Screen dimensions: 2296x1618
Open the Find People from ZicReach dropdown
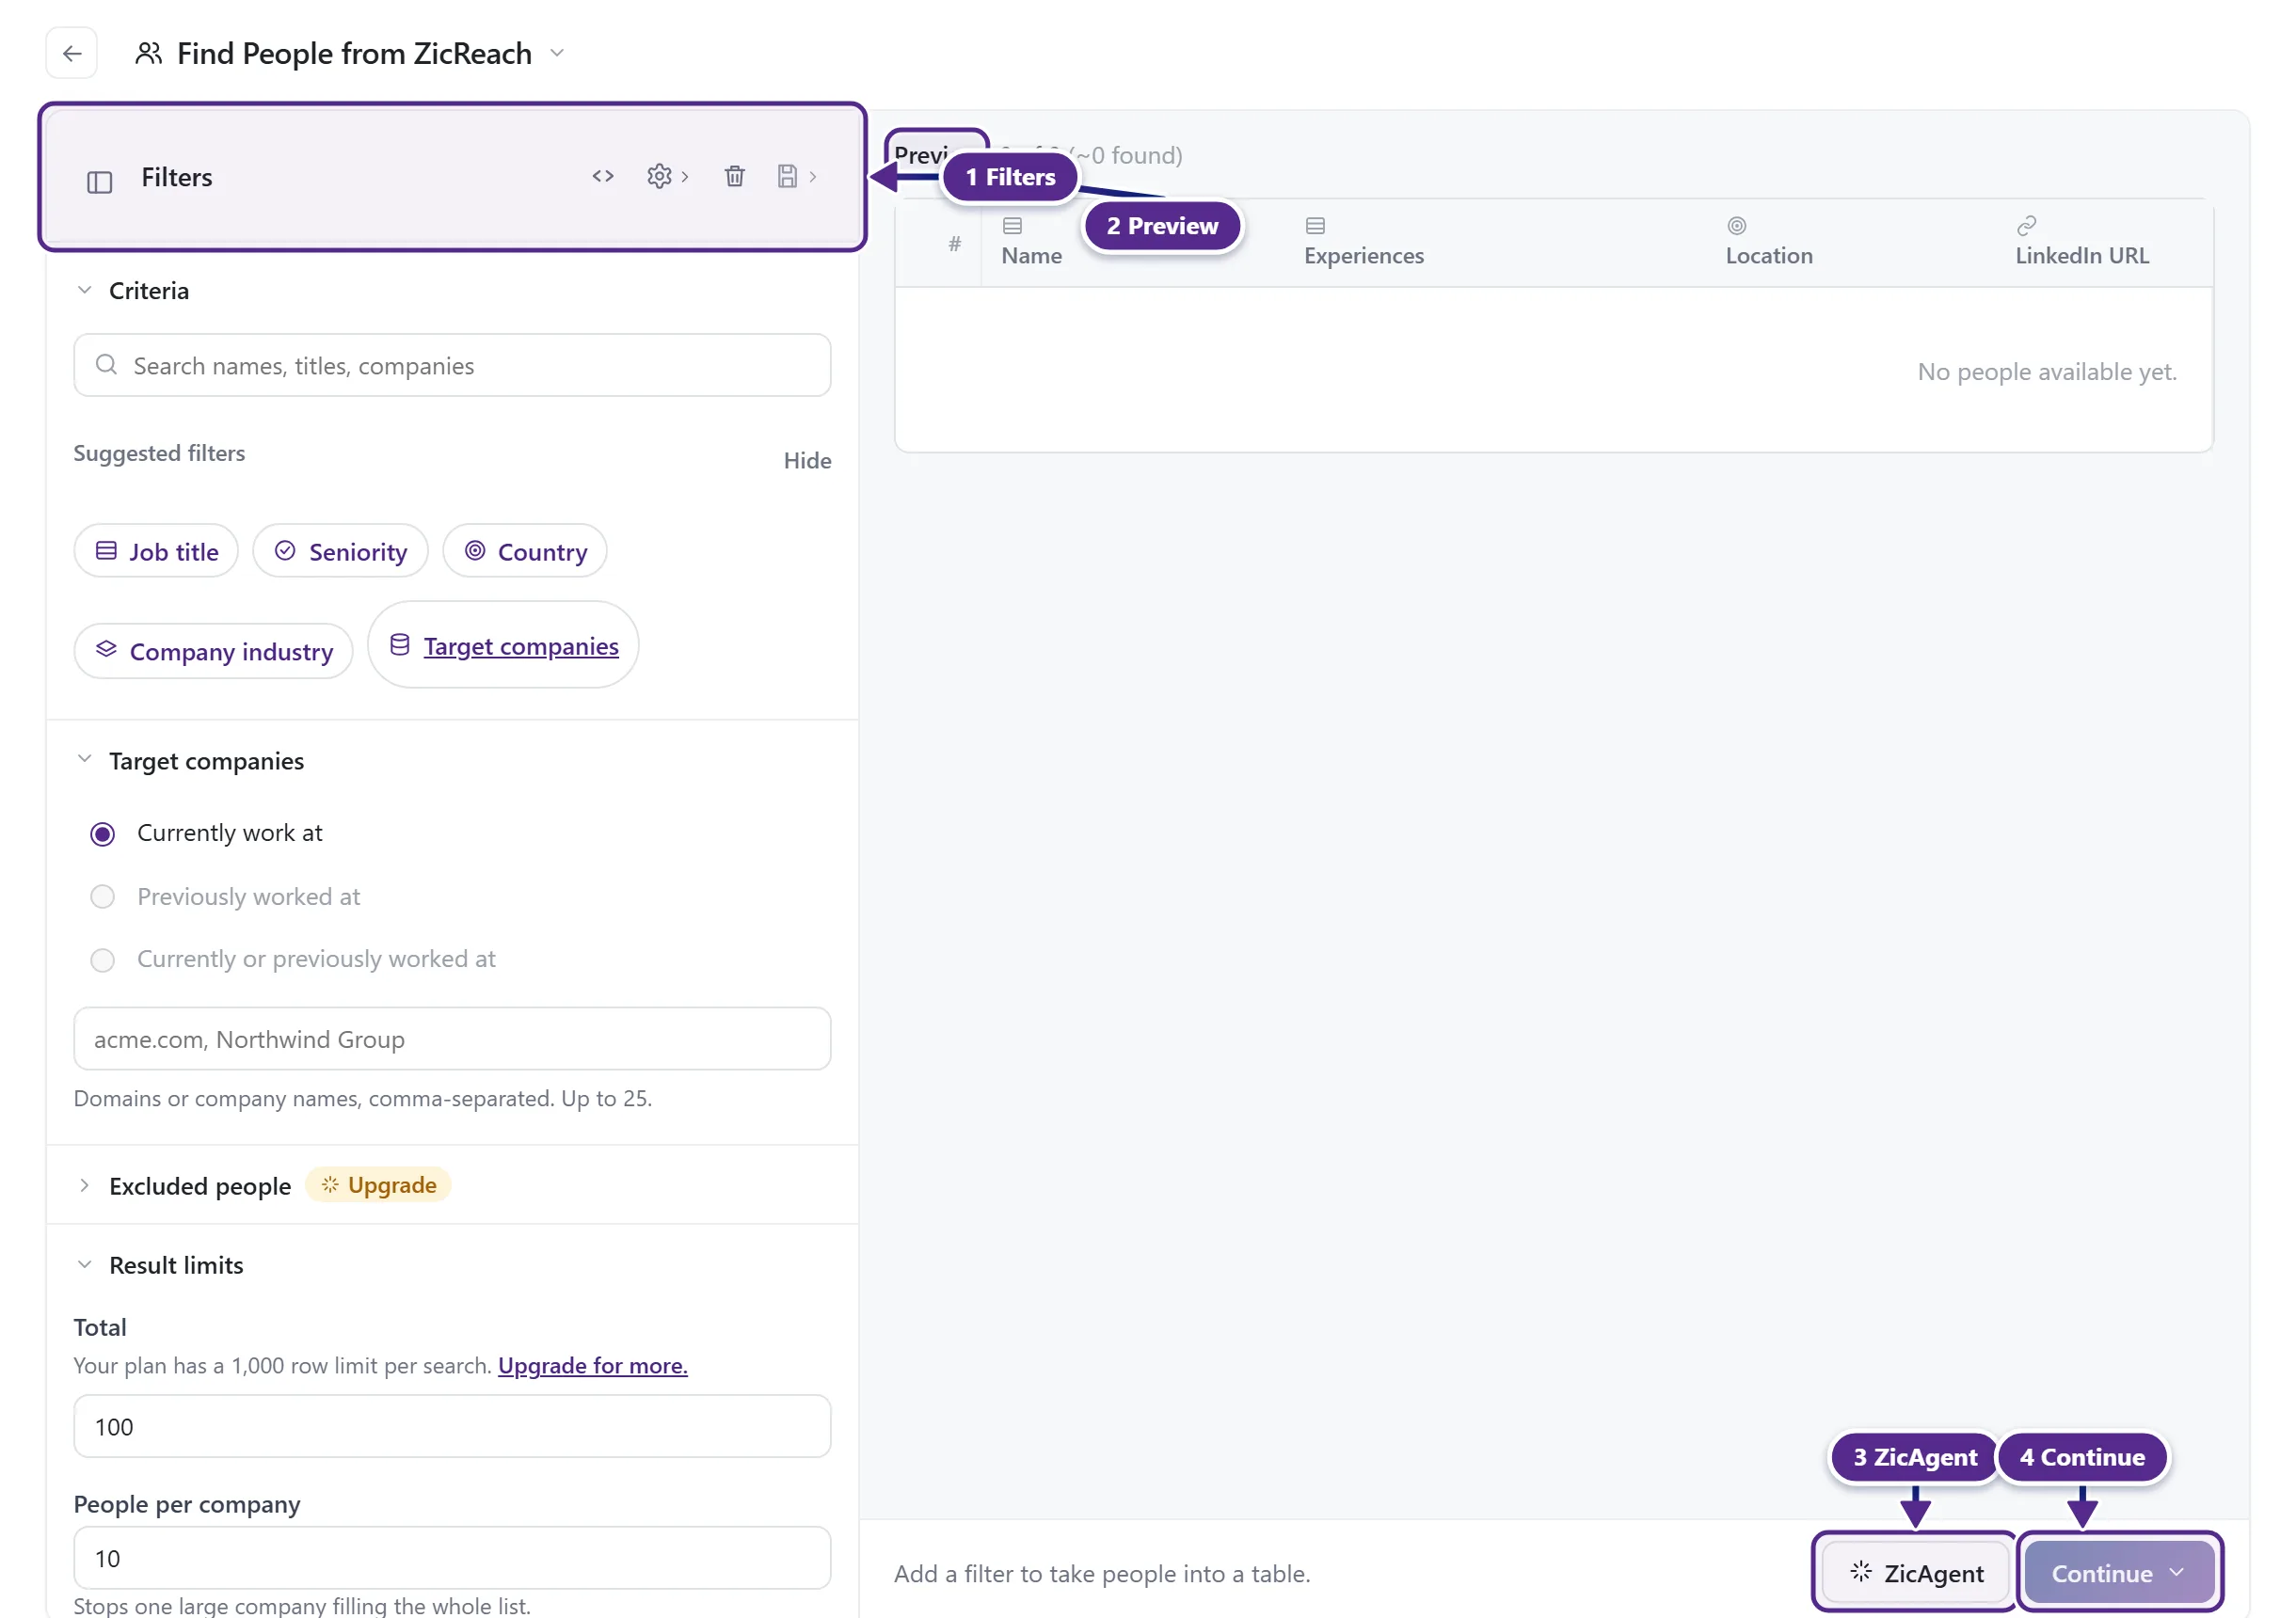point(558,53)
